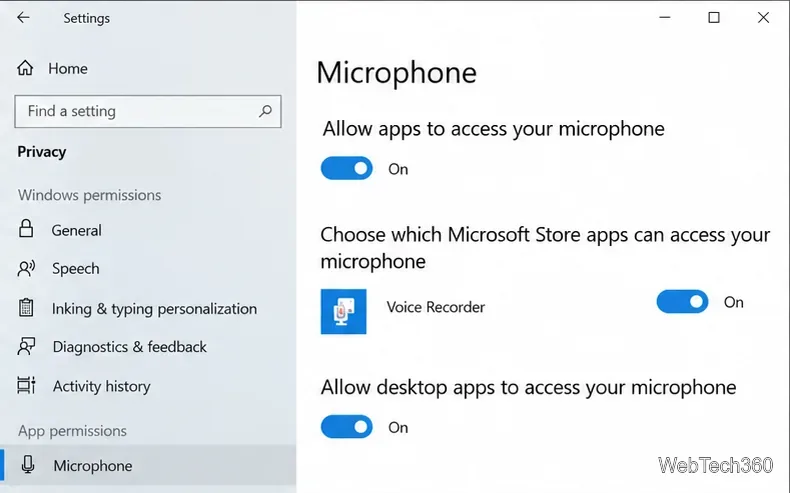790x493 pixels.
Task: Click the Voice Recorder app name
Action: (x=436, y=307)
